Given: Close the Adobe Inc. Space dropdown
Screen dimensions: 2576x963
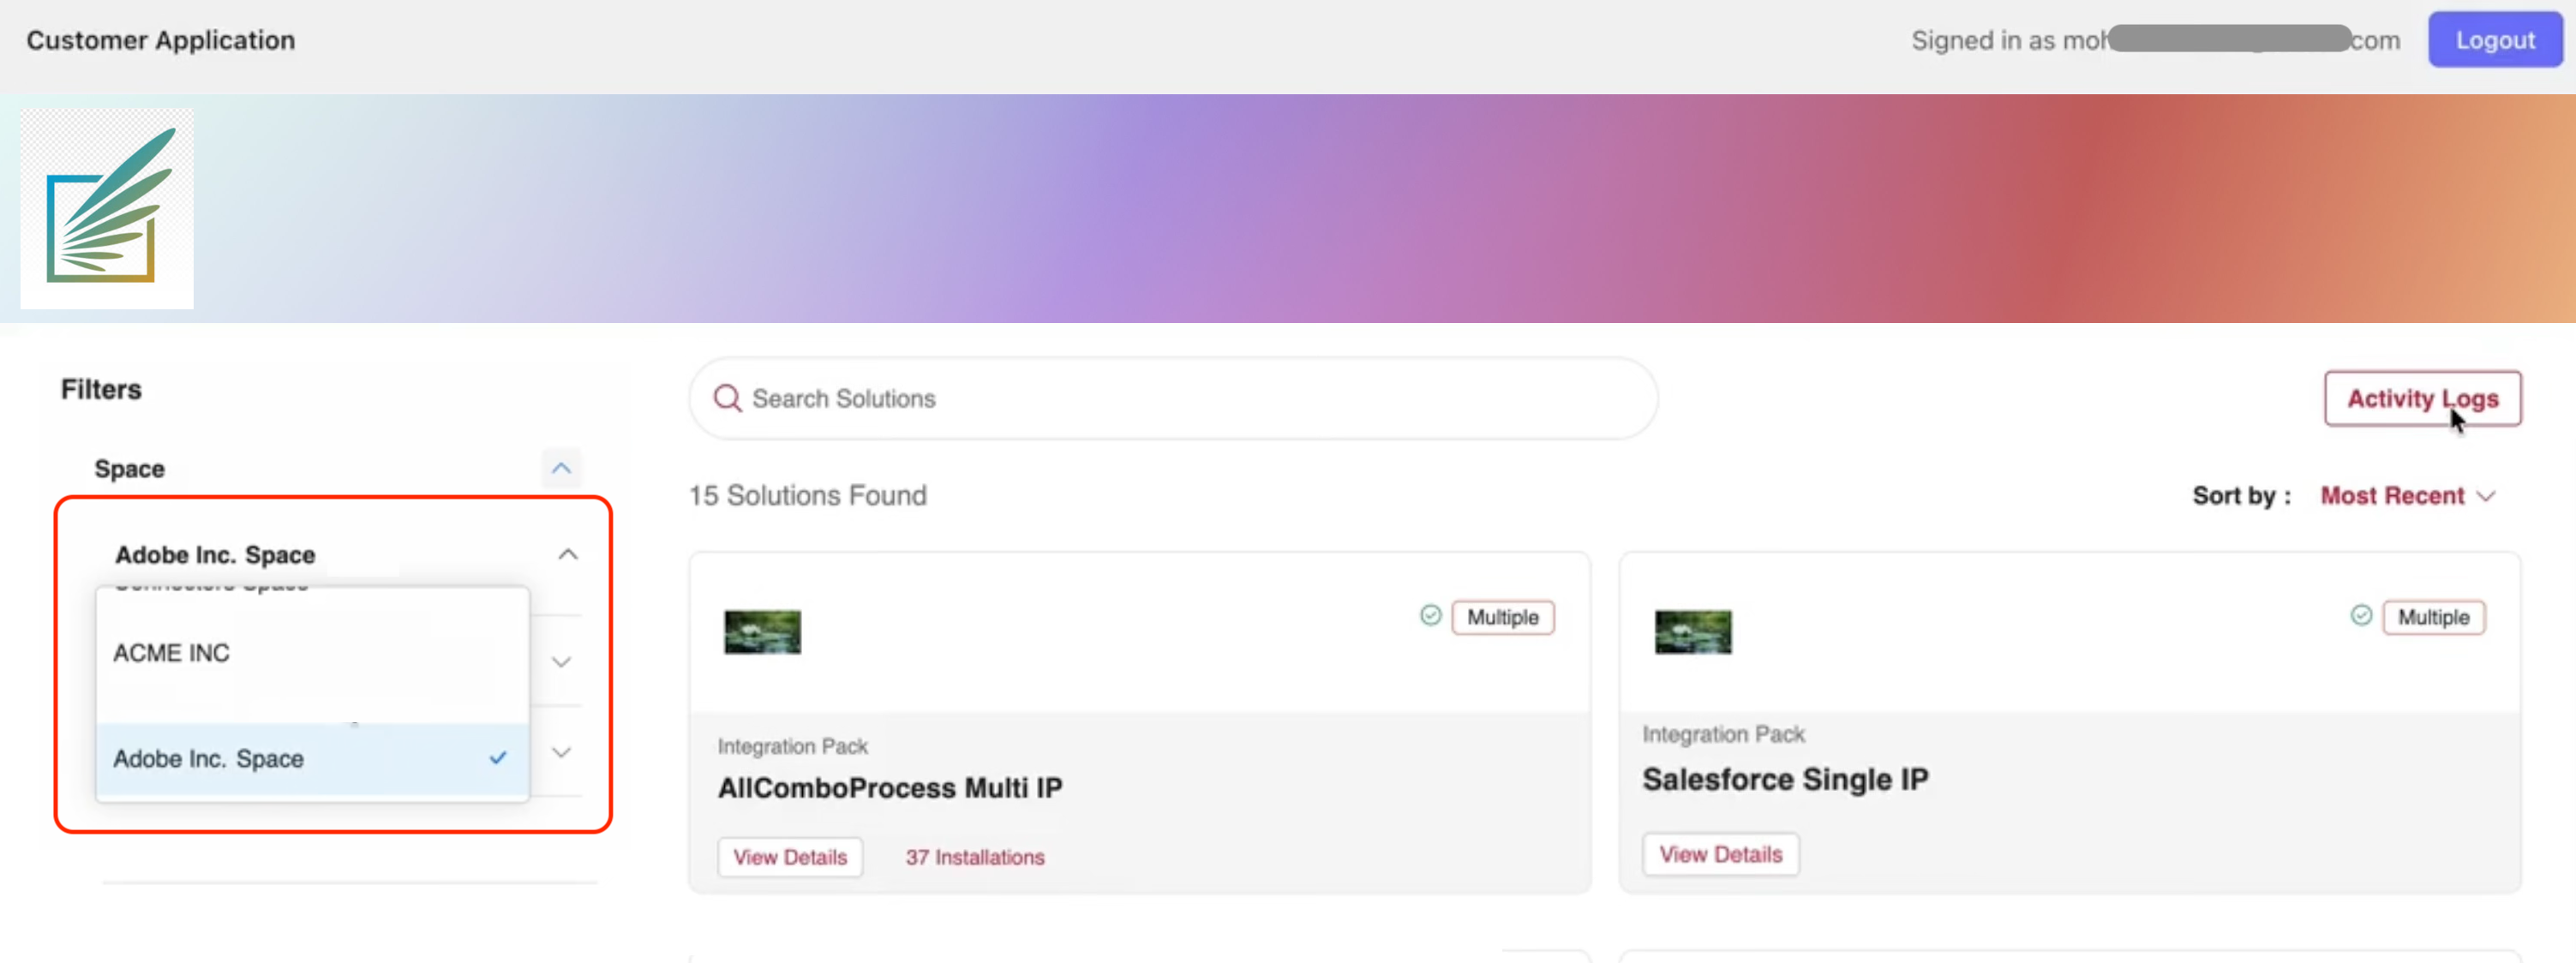Looking at the screenshot, I should coord(567,554).
